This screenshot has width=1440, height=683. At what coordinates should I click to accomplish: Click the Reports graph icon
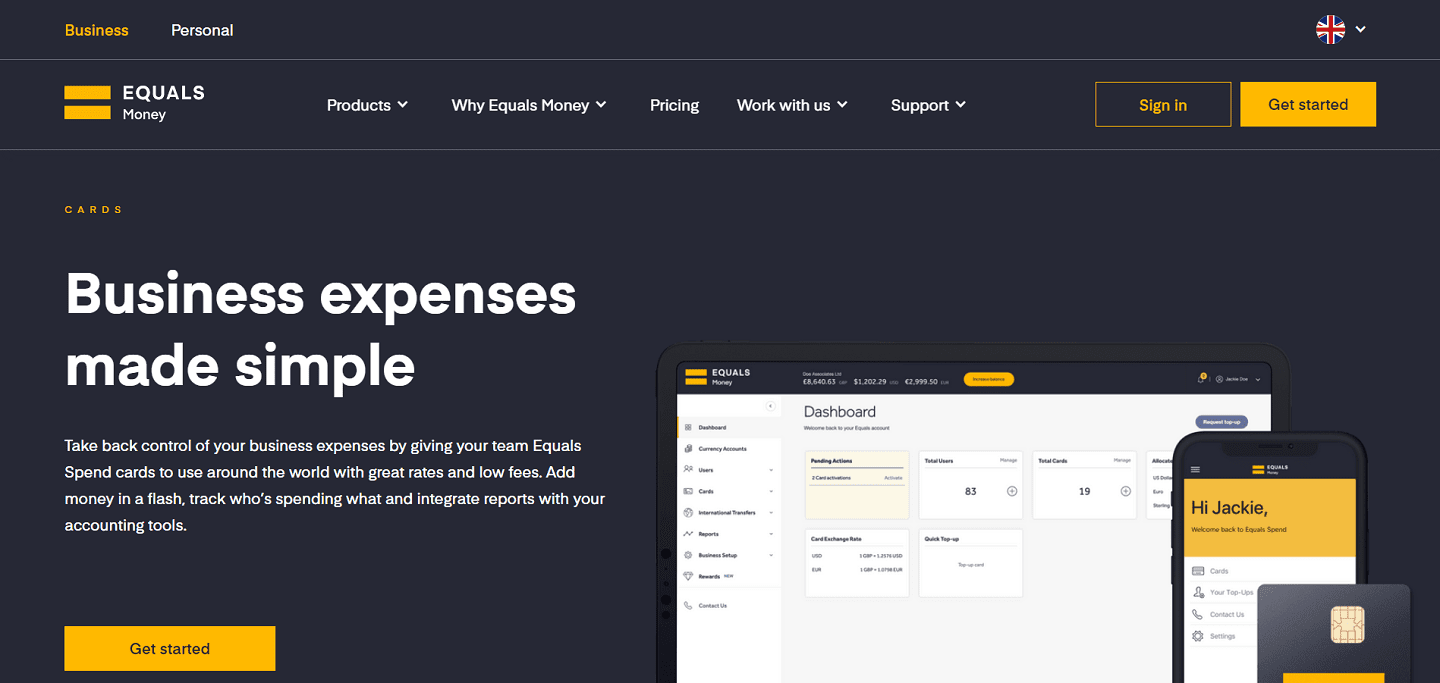pyautogui.click(x=688, y=534)
